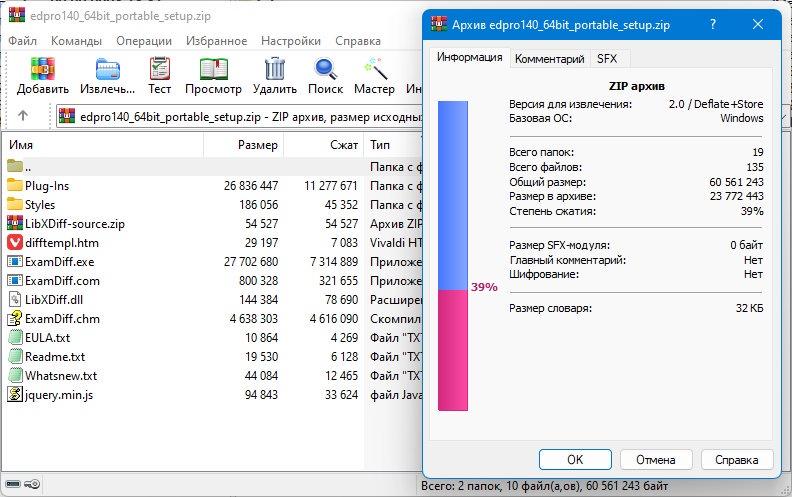Select the jquery.min.js file name
Image resolution: width=792 pixels, height=497 pixels.
point(59,394)
